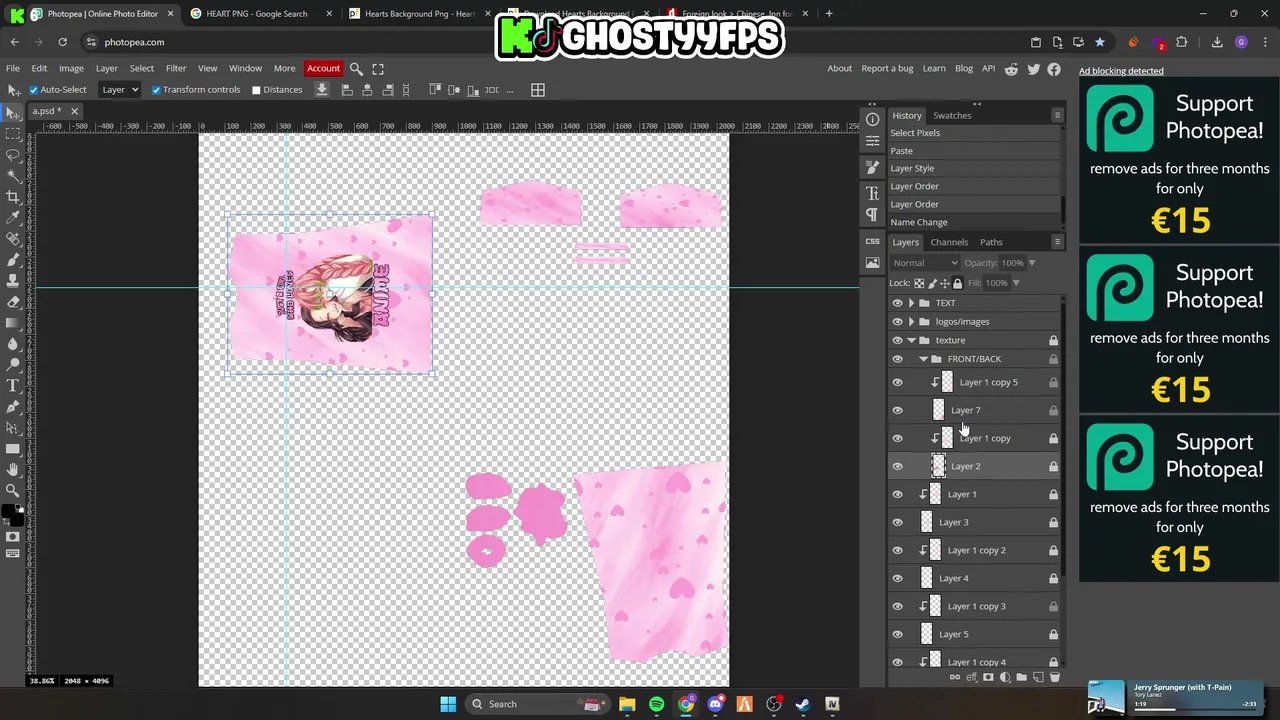1280x720 pixels.
Task: Hide Layer 3 via eye icon
Action: (897, 522)
